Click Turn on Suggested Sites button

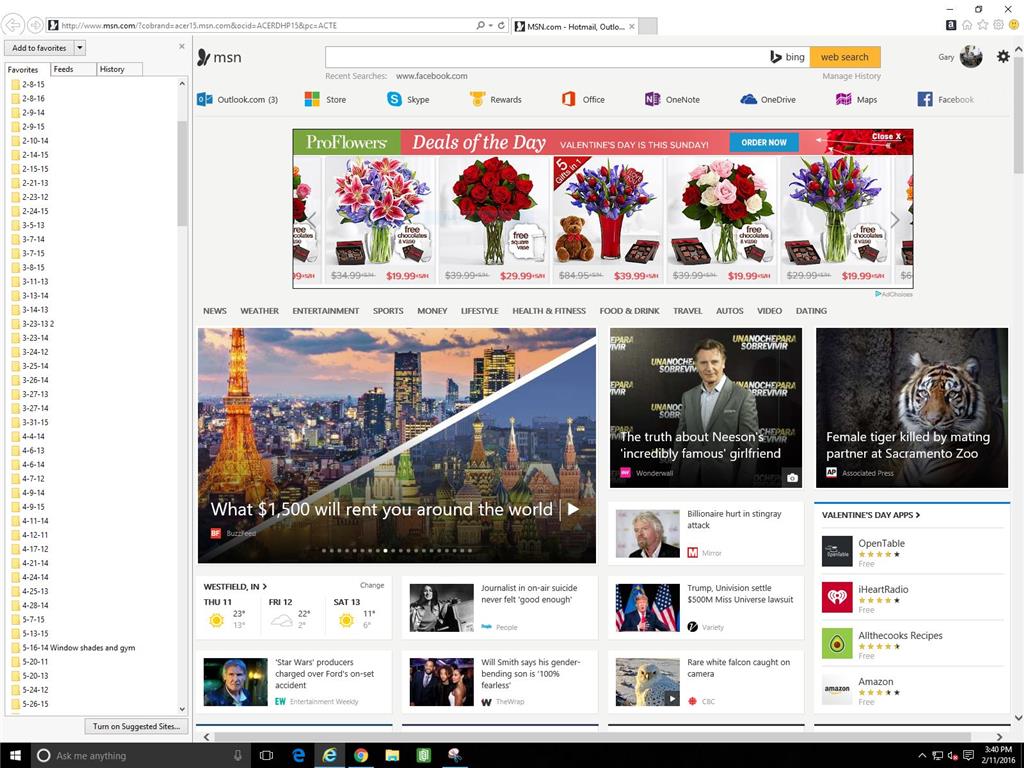(136, 726)
